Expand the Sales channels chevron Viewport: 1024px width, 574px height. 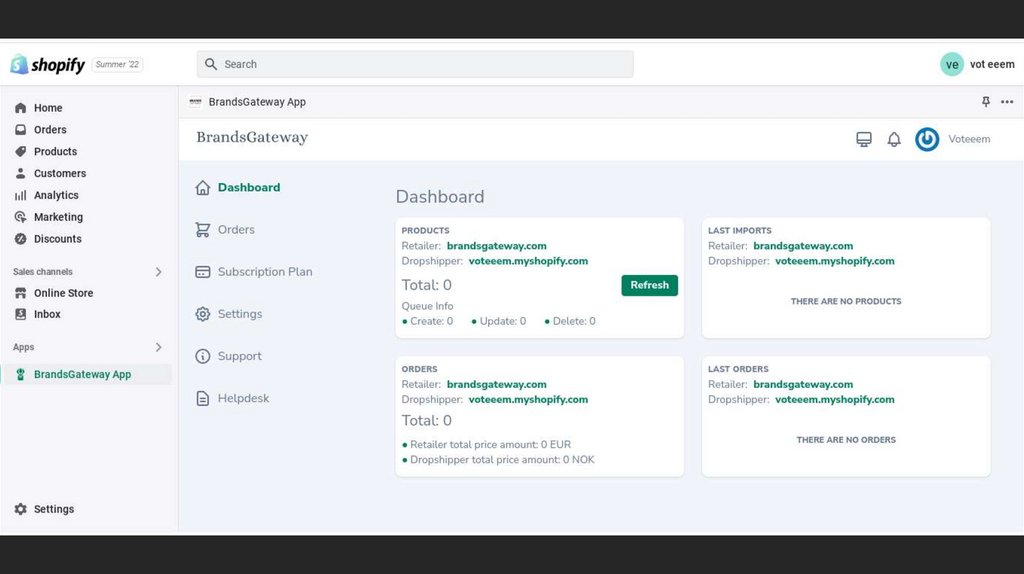tap(158, 272)
